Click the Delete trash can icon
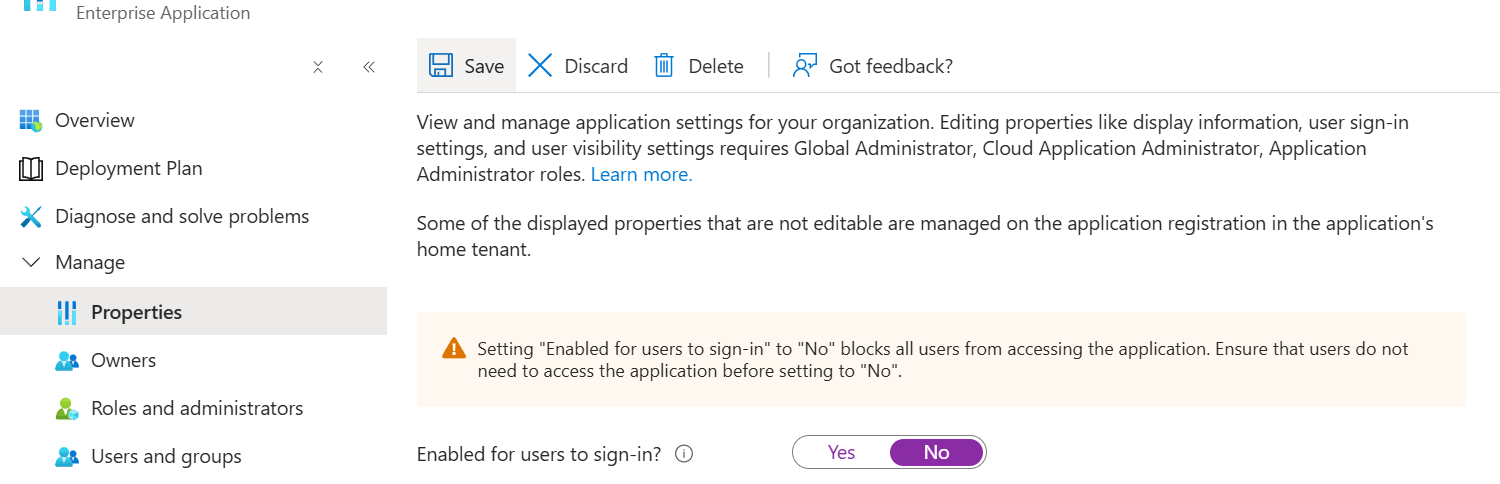Screen dimensions: 1500x484 click(664, 66)
